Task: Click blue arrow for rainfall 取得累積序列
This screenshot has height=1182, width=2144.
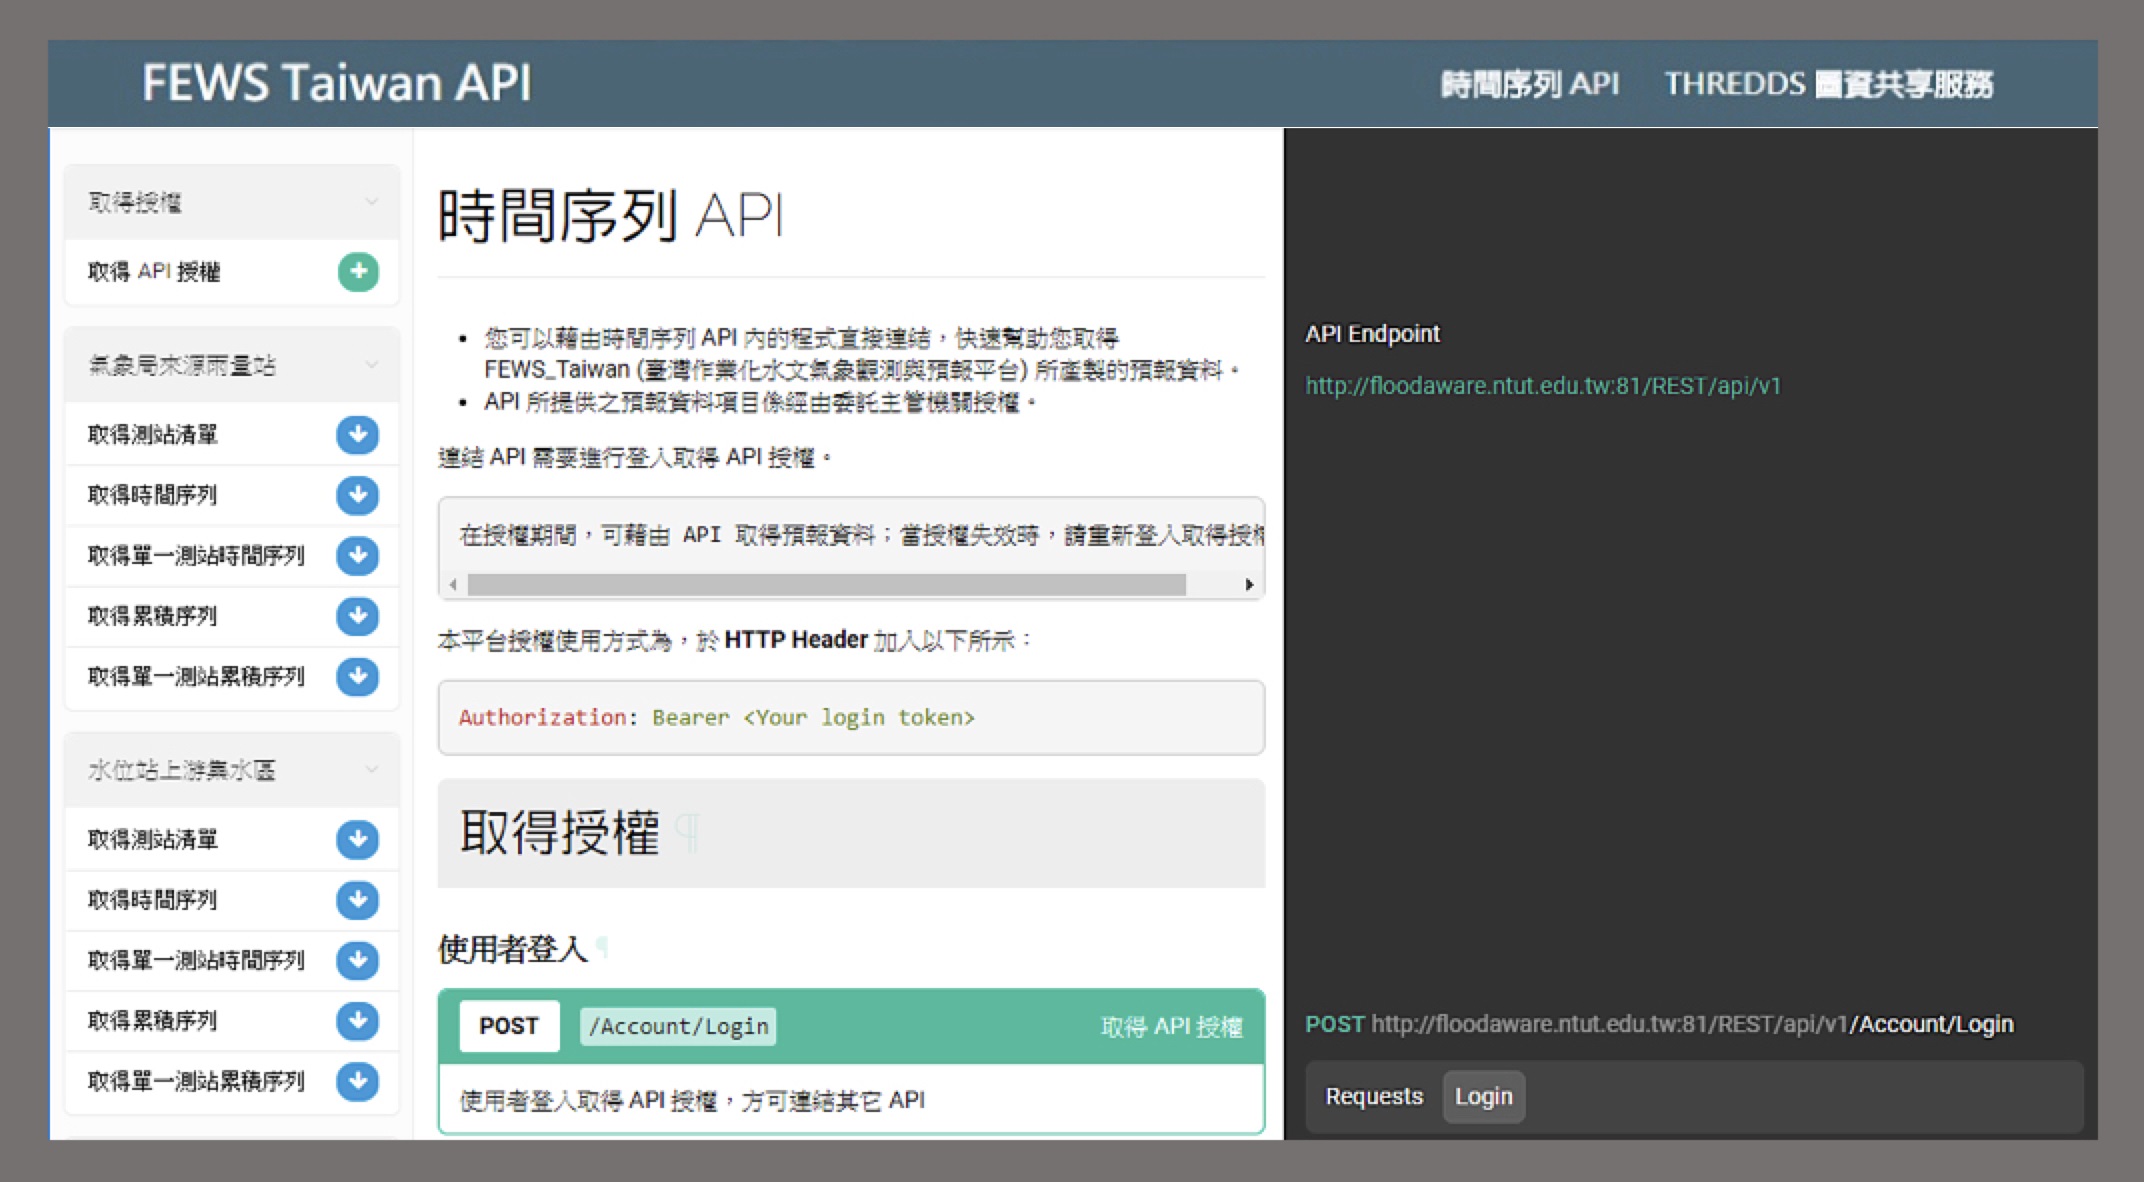Action: pos(357,616)
